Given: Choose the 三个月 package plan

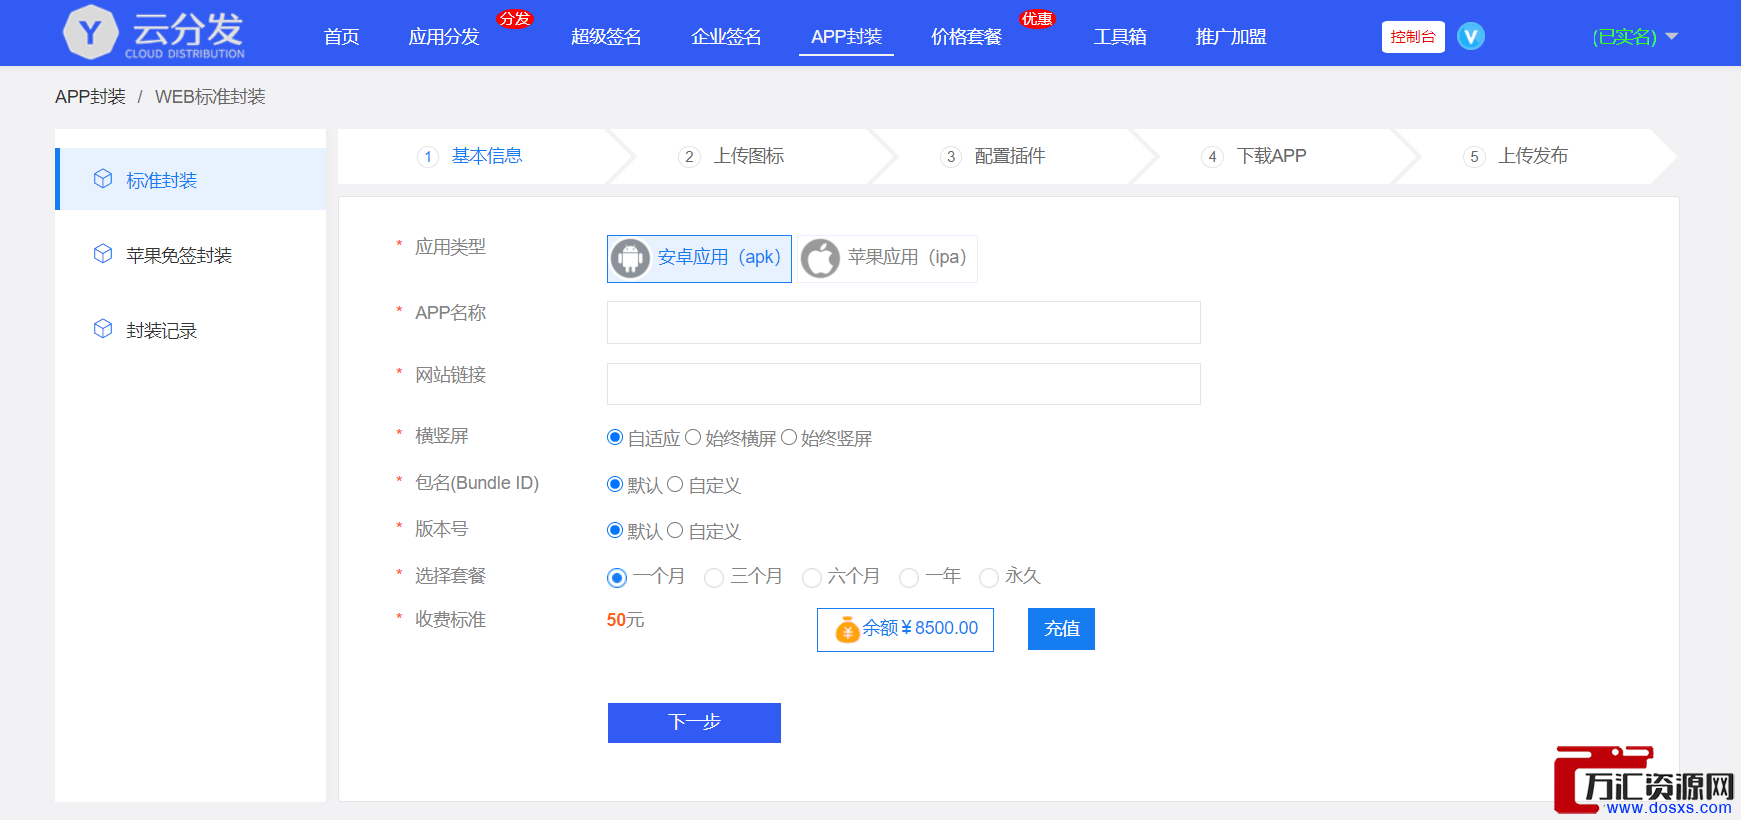Looking at the screenshot, I should (x=714, y=577).
